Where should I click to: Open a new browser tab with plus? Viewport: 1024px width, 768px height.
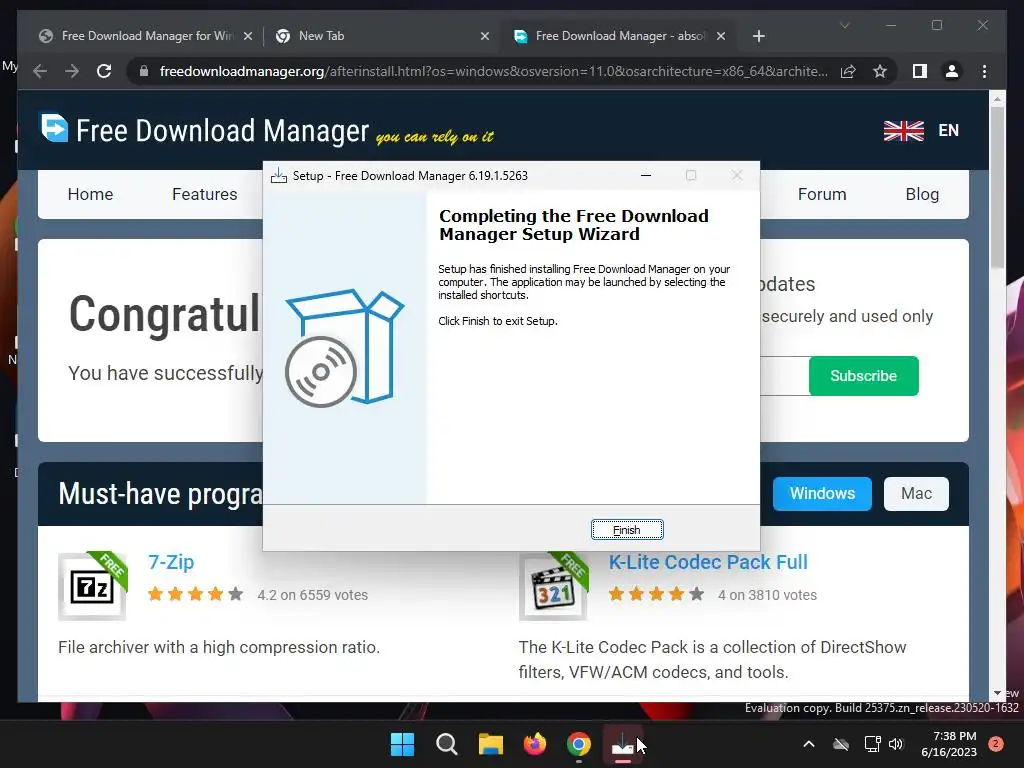[x=758, y=36]
